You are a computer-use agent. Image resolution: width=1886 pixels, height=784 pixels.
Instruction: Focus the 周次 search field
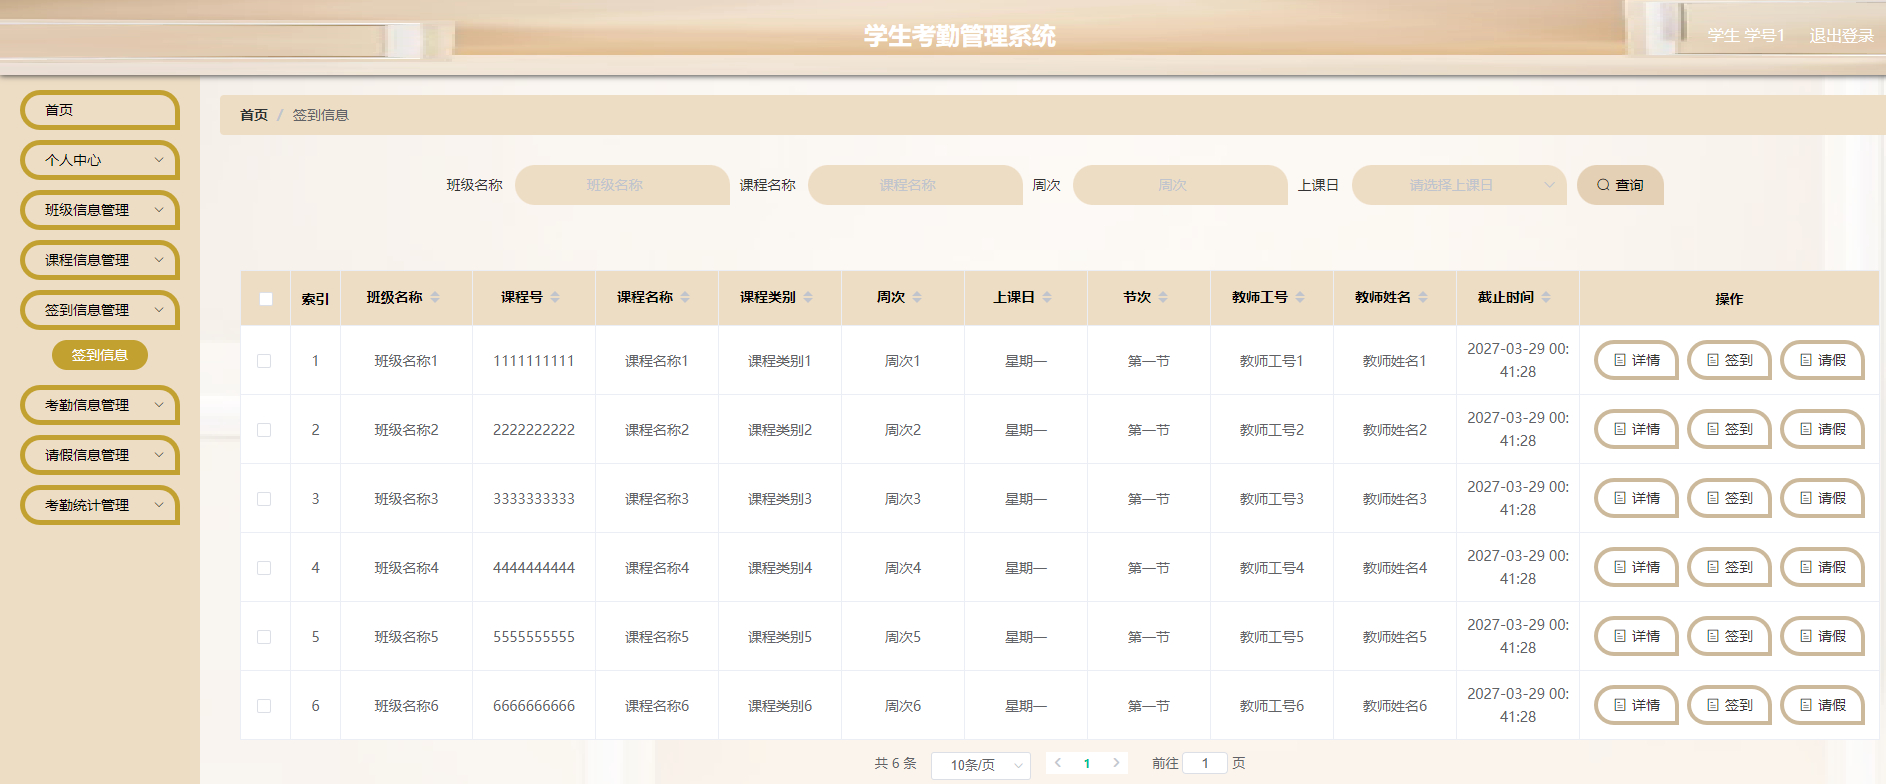tap(1180, 185)
